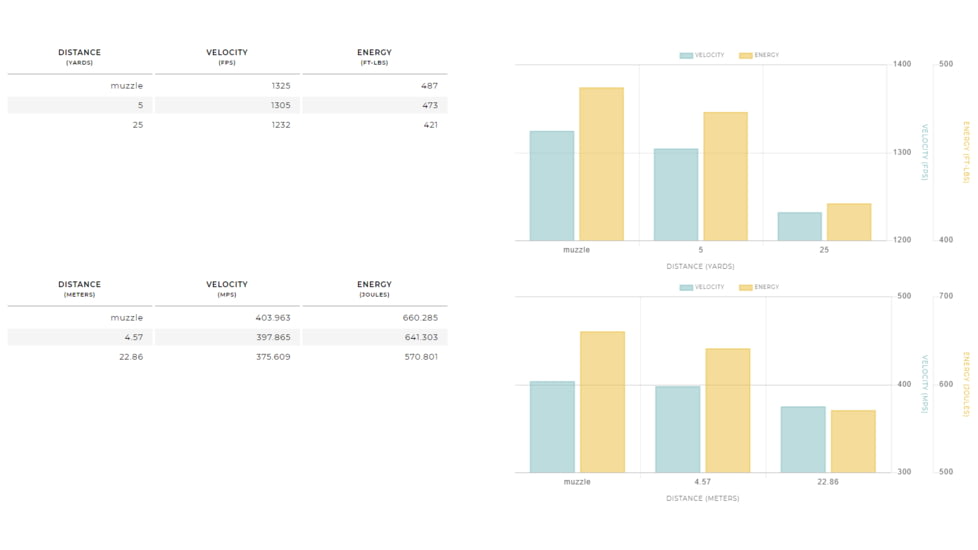
Task: Sort by the Velocity (FPS) column header
Action: coord(227,57)
